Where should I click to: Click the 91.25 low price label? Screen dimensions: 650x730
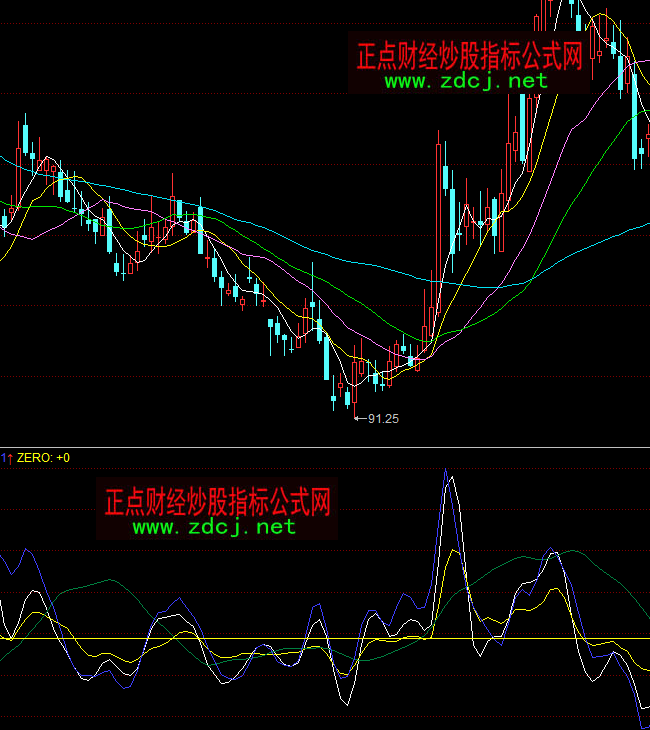[384, 419]
